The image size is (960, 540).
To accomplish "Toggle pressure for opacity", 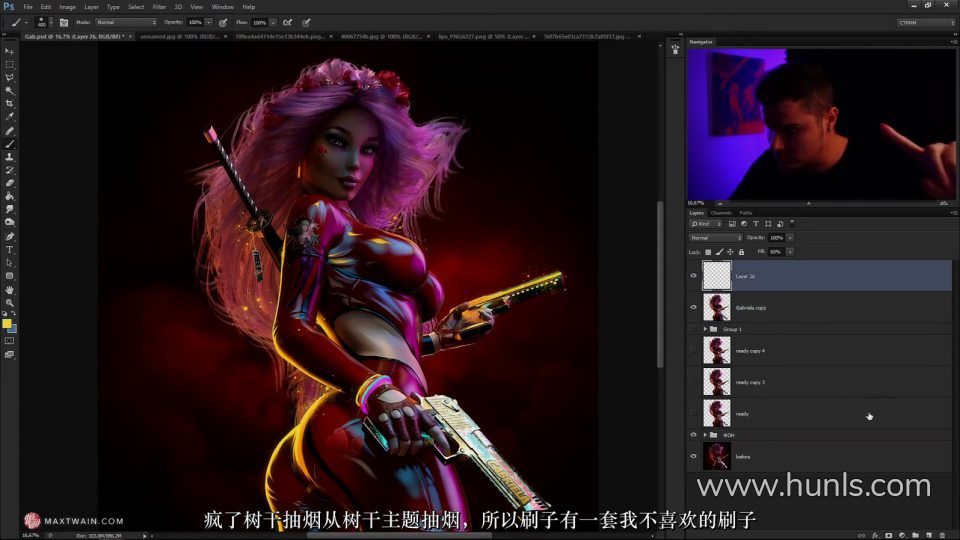I will pyautogui.click(x=223, y=23).
